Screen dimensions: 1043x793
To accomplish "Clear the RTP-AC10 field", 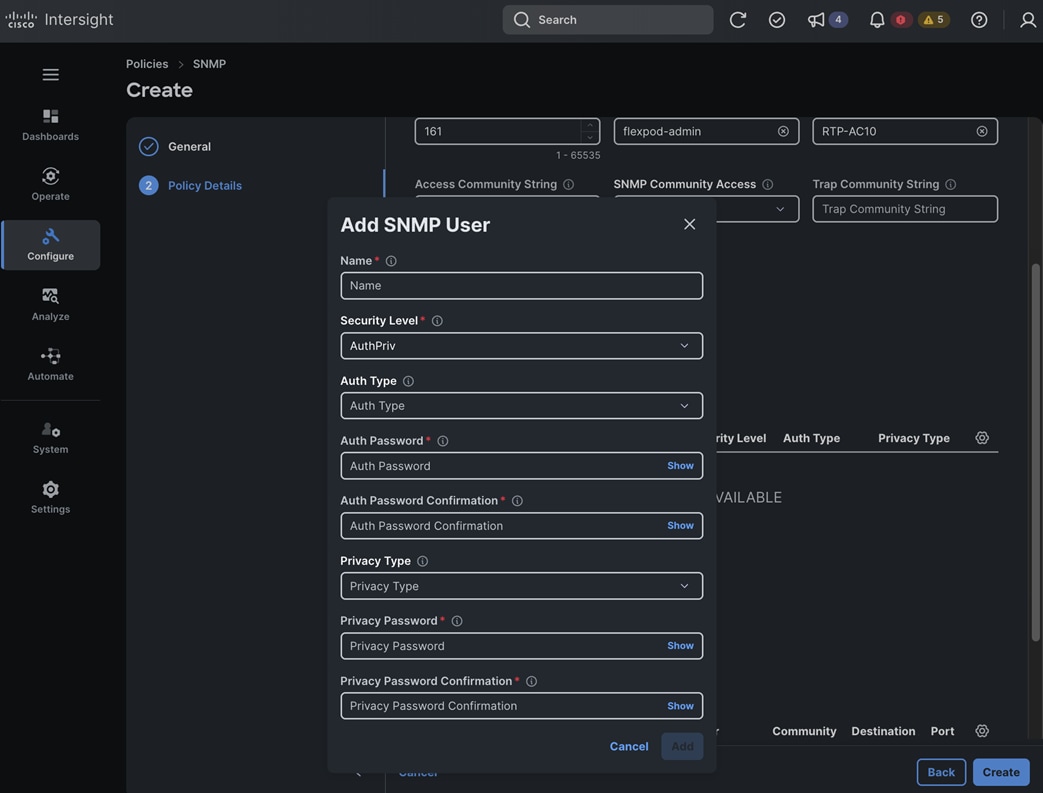I will (x=982, y=131).
